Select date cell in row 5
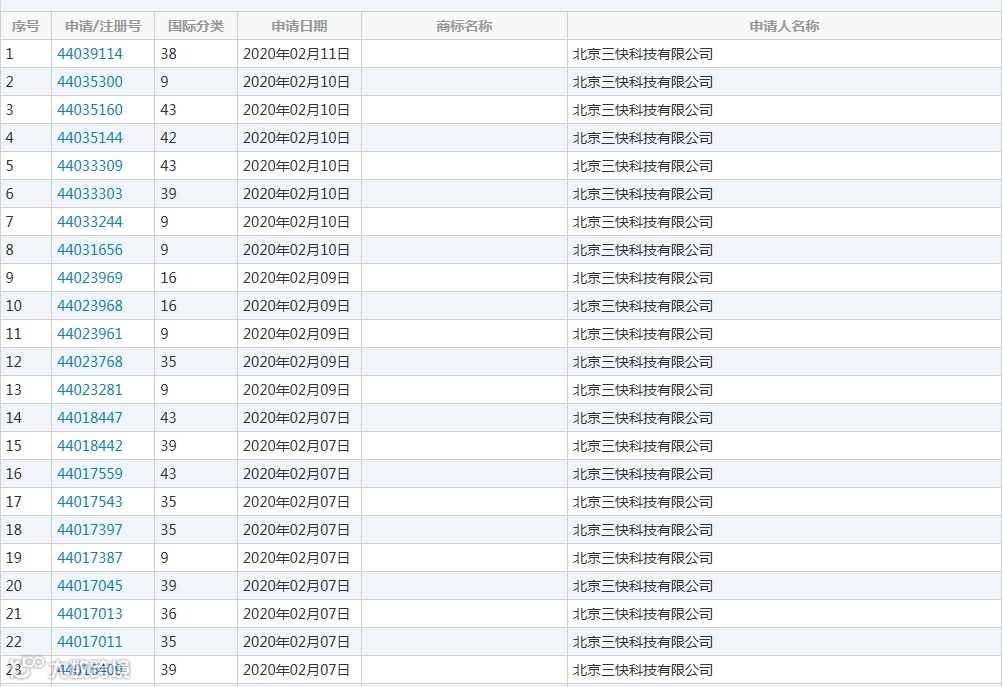This screenshot has height=687, width=1003. [299, 166]
